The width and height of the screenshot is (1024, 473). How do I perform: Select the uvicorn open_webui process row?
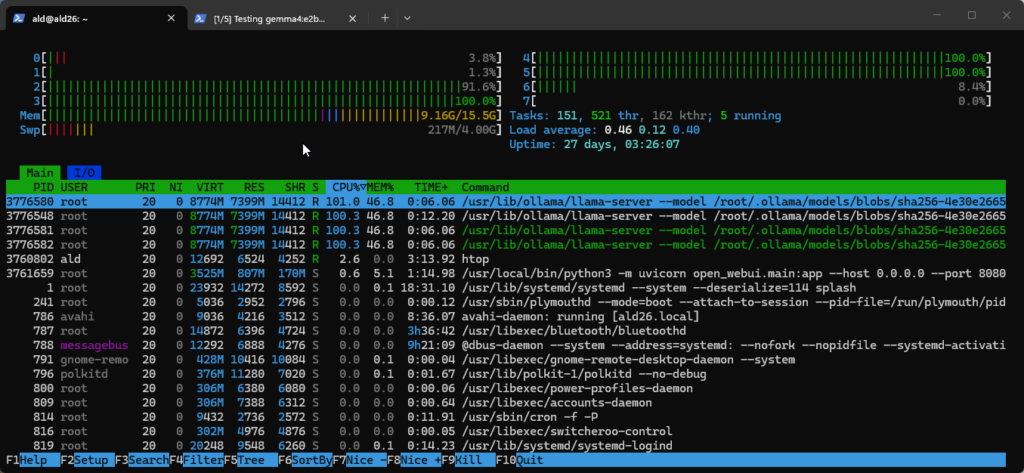pos(506,273)
